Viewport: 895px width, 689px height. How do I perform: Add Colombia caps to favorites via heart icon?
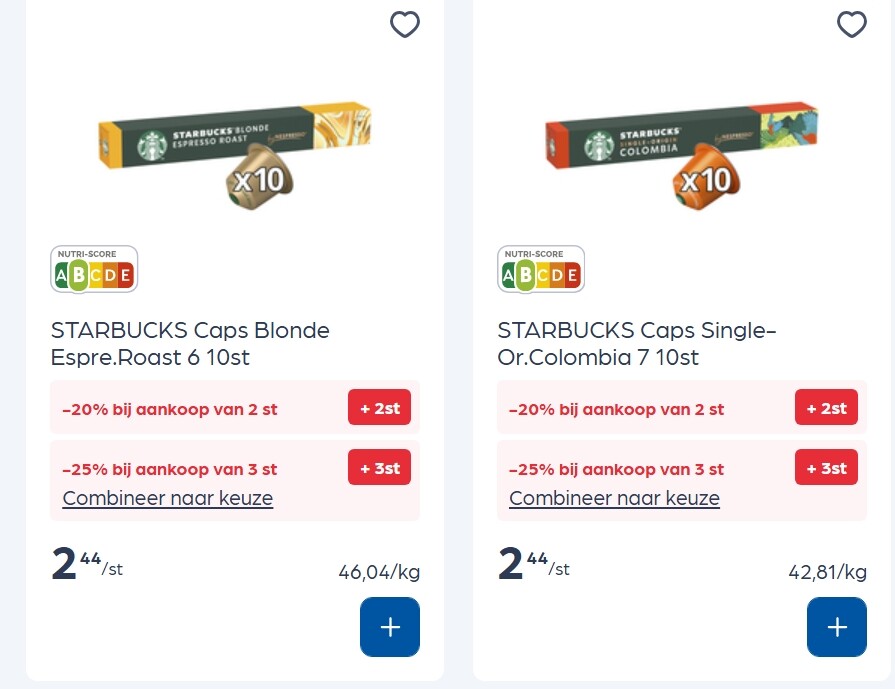coord(852,25)
